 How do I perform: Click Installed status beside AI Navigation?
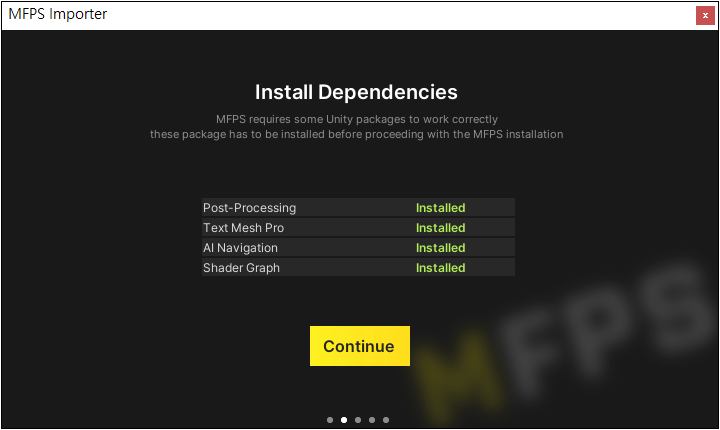click(441, 248)
